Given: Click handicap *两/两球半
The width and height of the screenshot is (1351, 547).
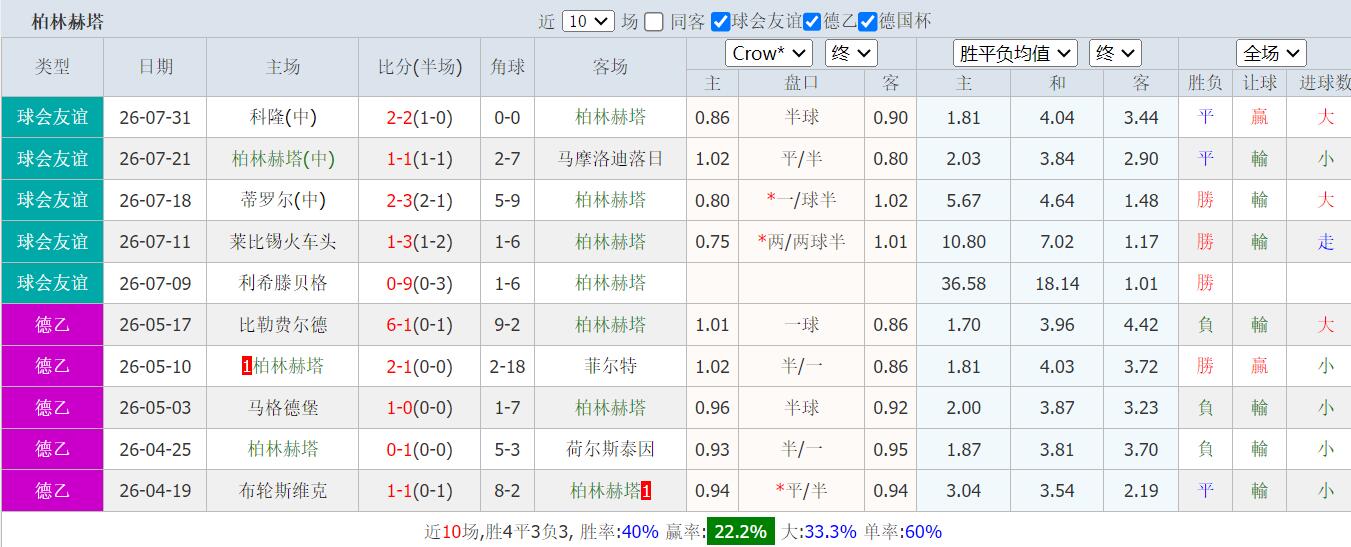Looking at the screenshot, I should point(801,241).
